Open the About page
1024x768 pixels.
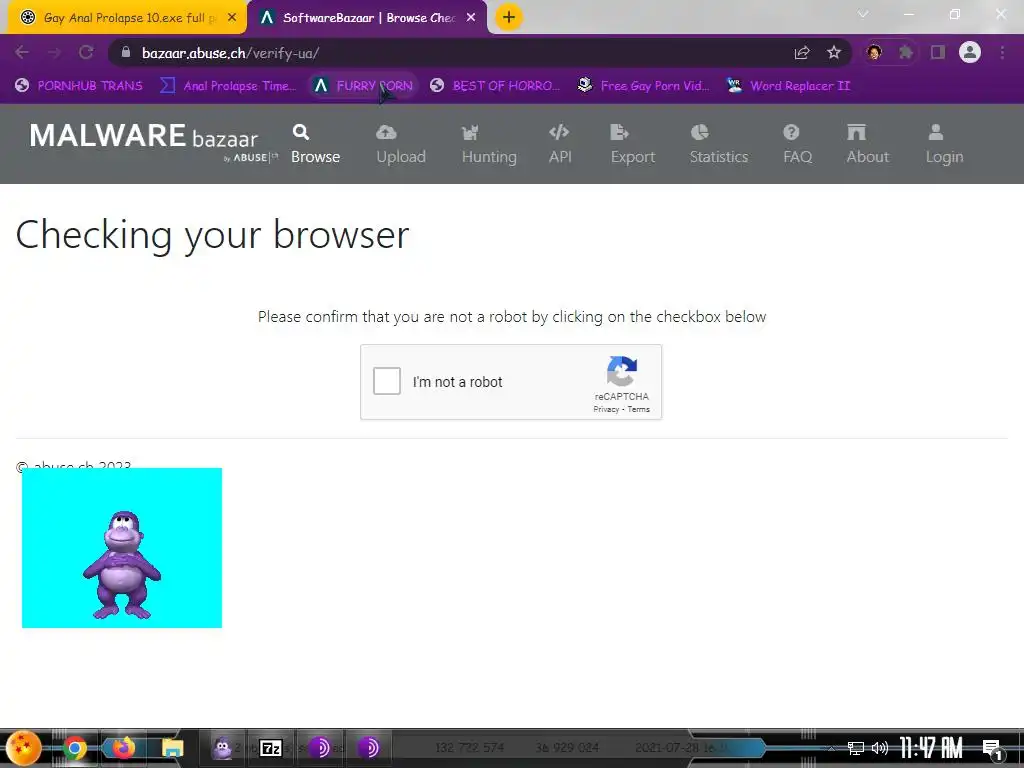tap(867, 144)
